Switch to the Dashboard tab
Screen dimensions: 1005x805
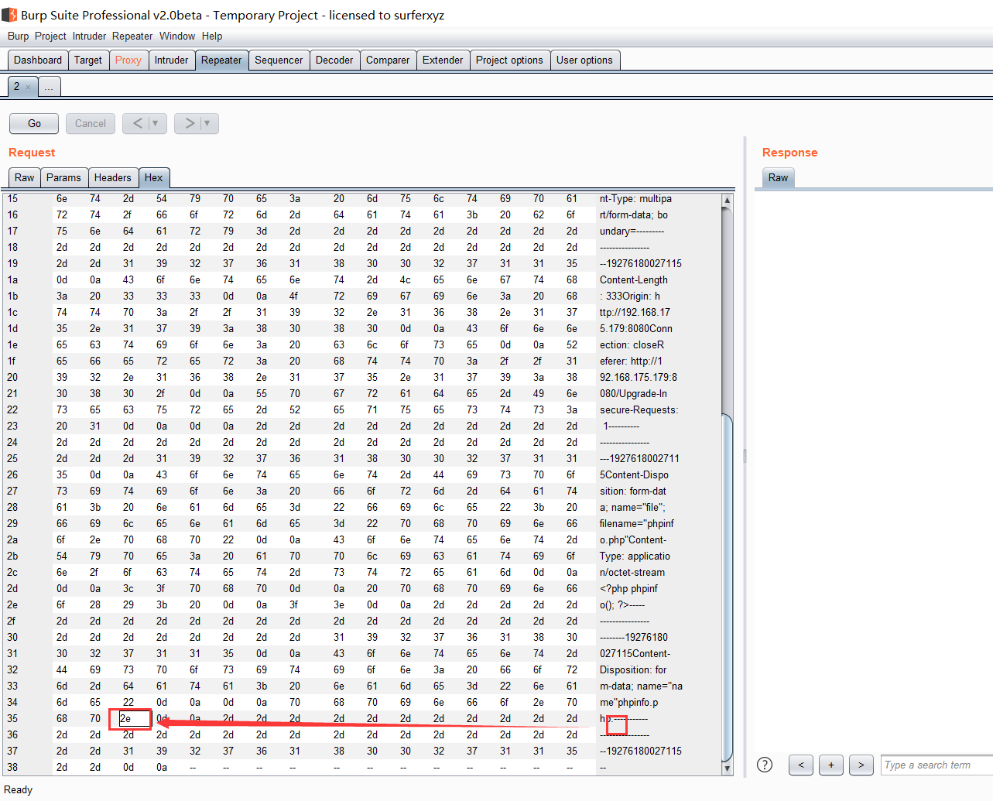point(38,60)
